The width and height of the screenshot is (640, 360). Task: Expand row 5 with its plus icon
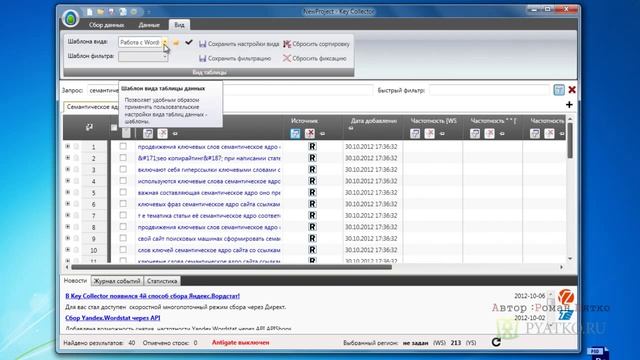point(68,192)
